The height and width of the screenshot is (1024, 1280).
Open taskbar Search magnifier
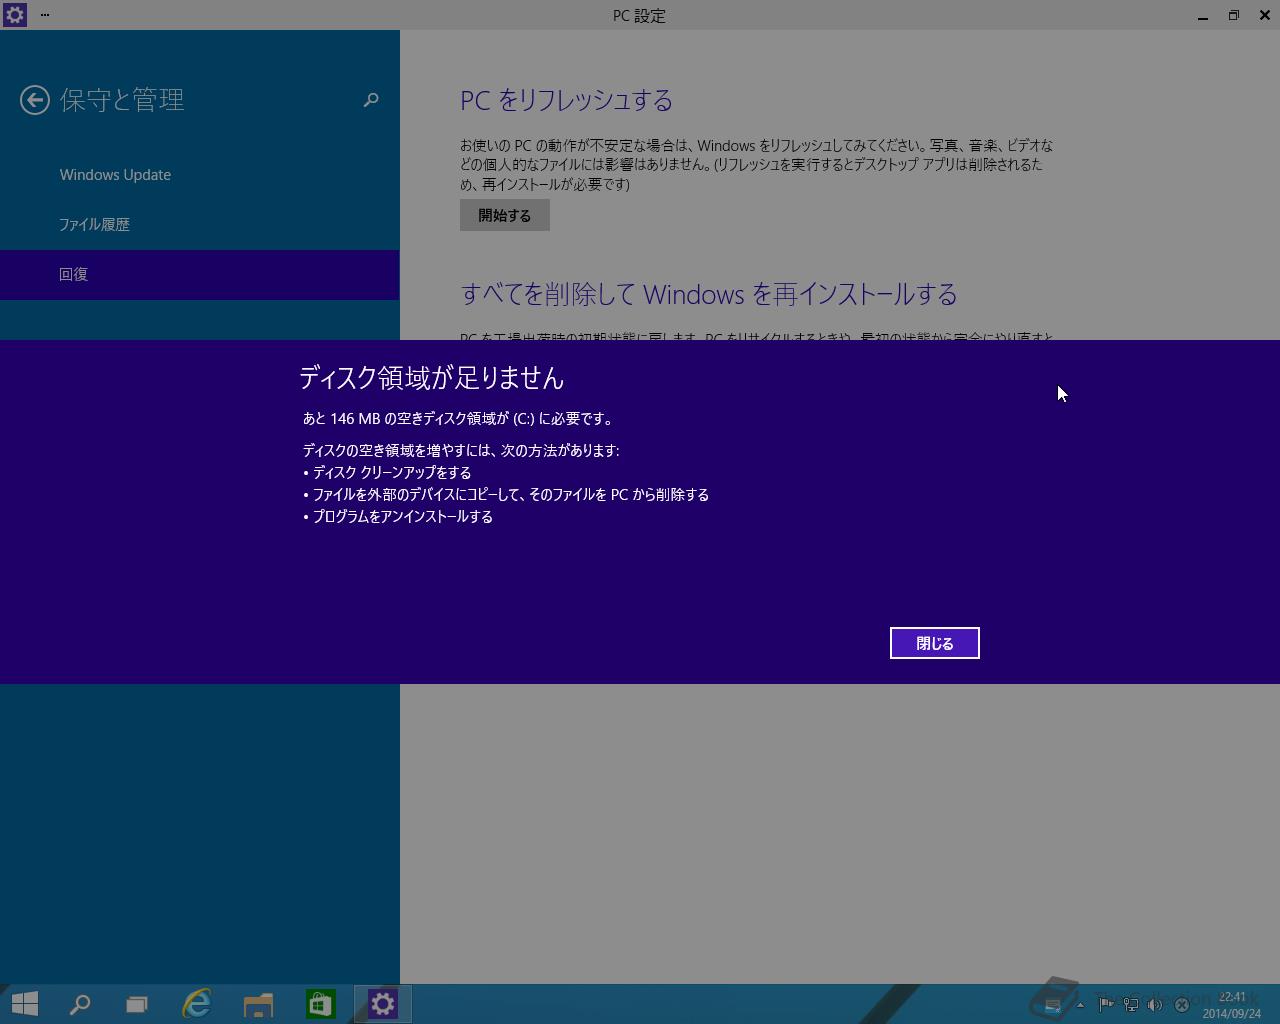pos(80,1004)
